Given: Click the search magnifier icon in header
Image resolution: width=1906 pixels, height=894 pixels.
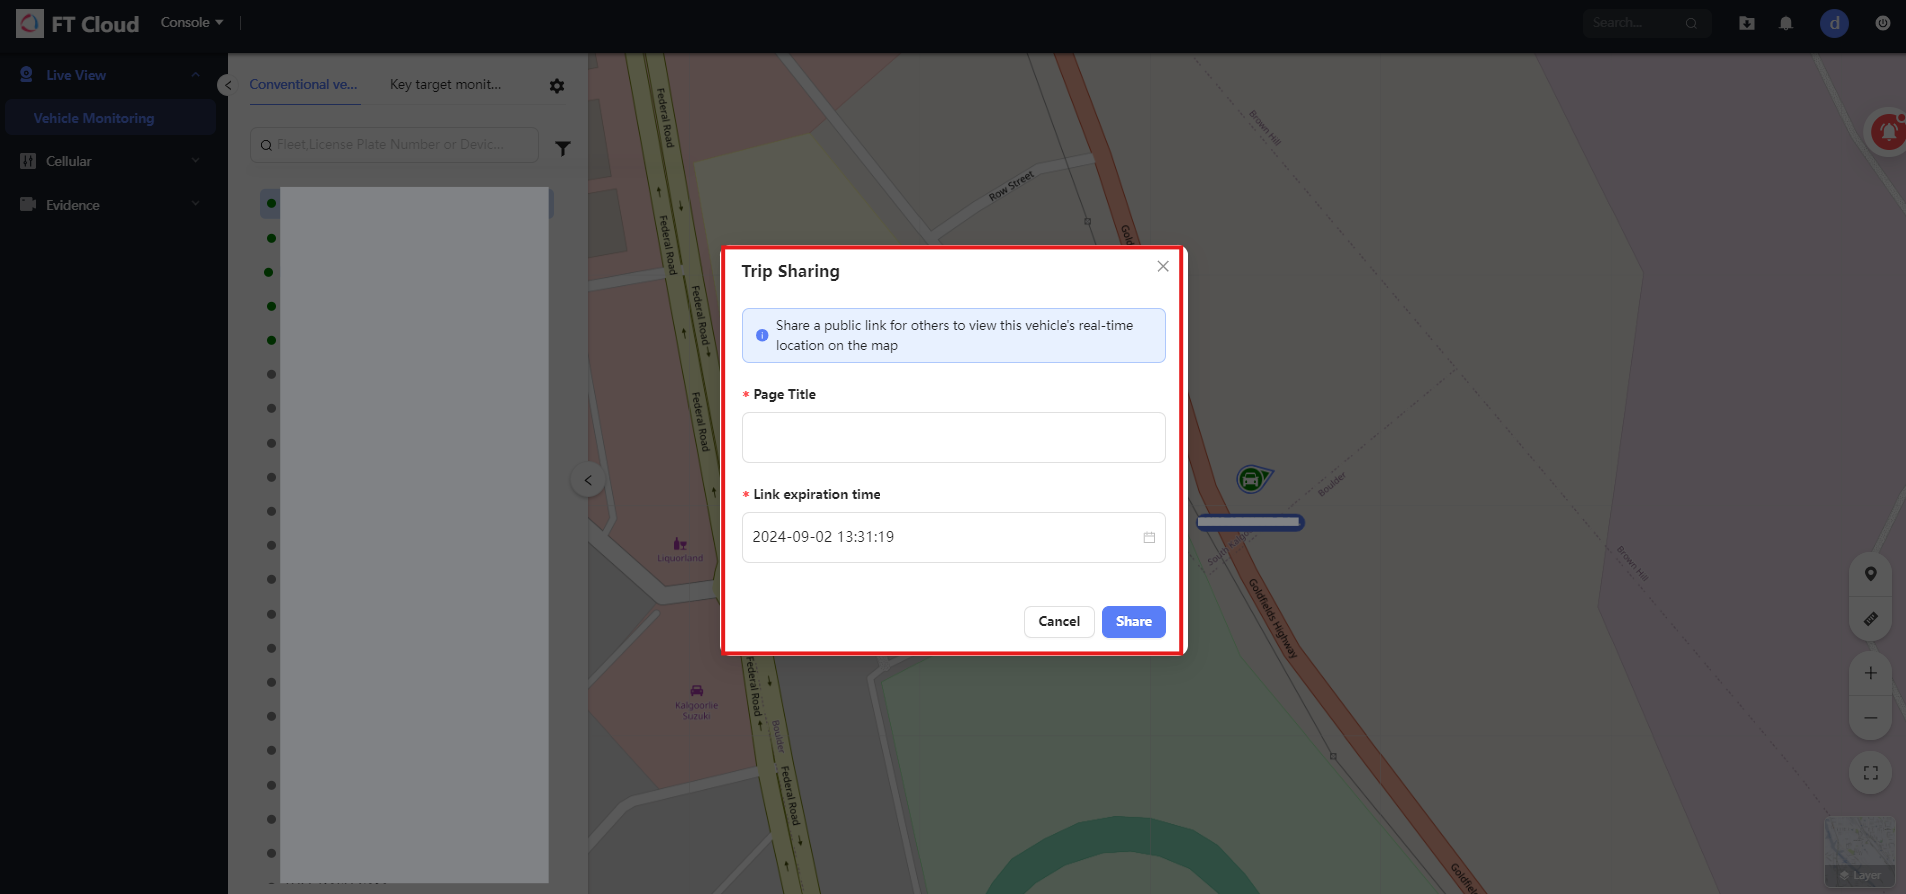Looking at the screenshot, I should click(x=1691, y=23).
